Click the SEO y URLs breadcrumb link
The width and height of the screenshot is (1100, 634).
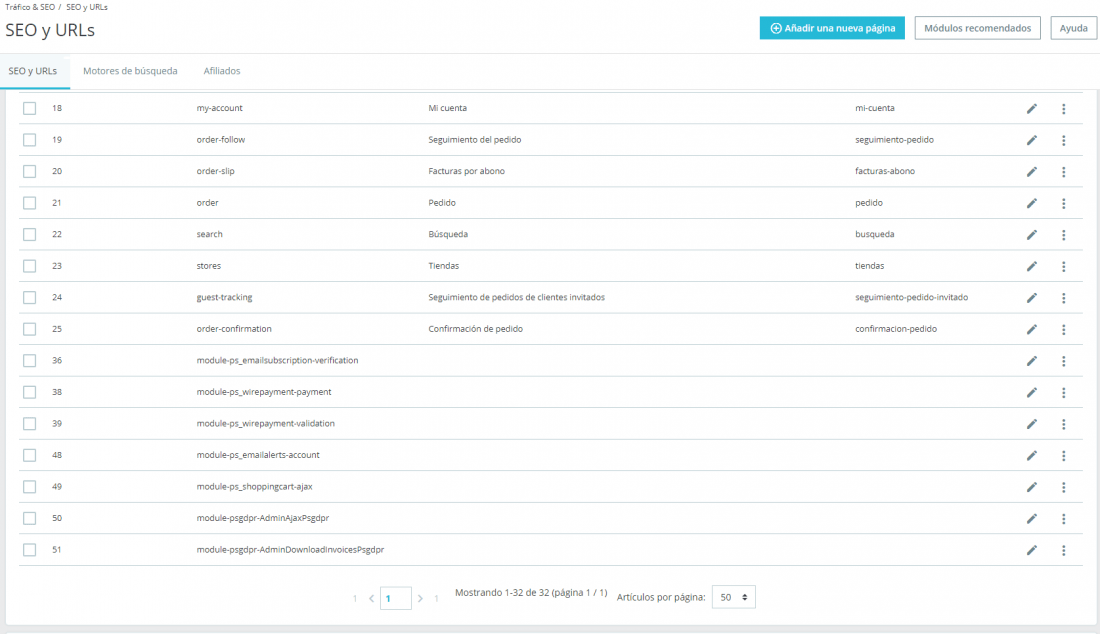(x=87, y=7)
